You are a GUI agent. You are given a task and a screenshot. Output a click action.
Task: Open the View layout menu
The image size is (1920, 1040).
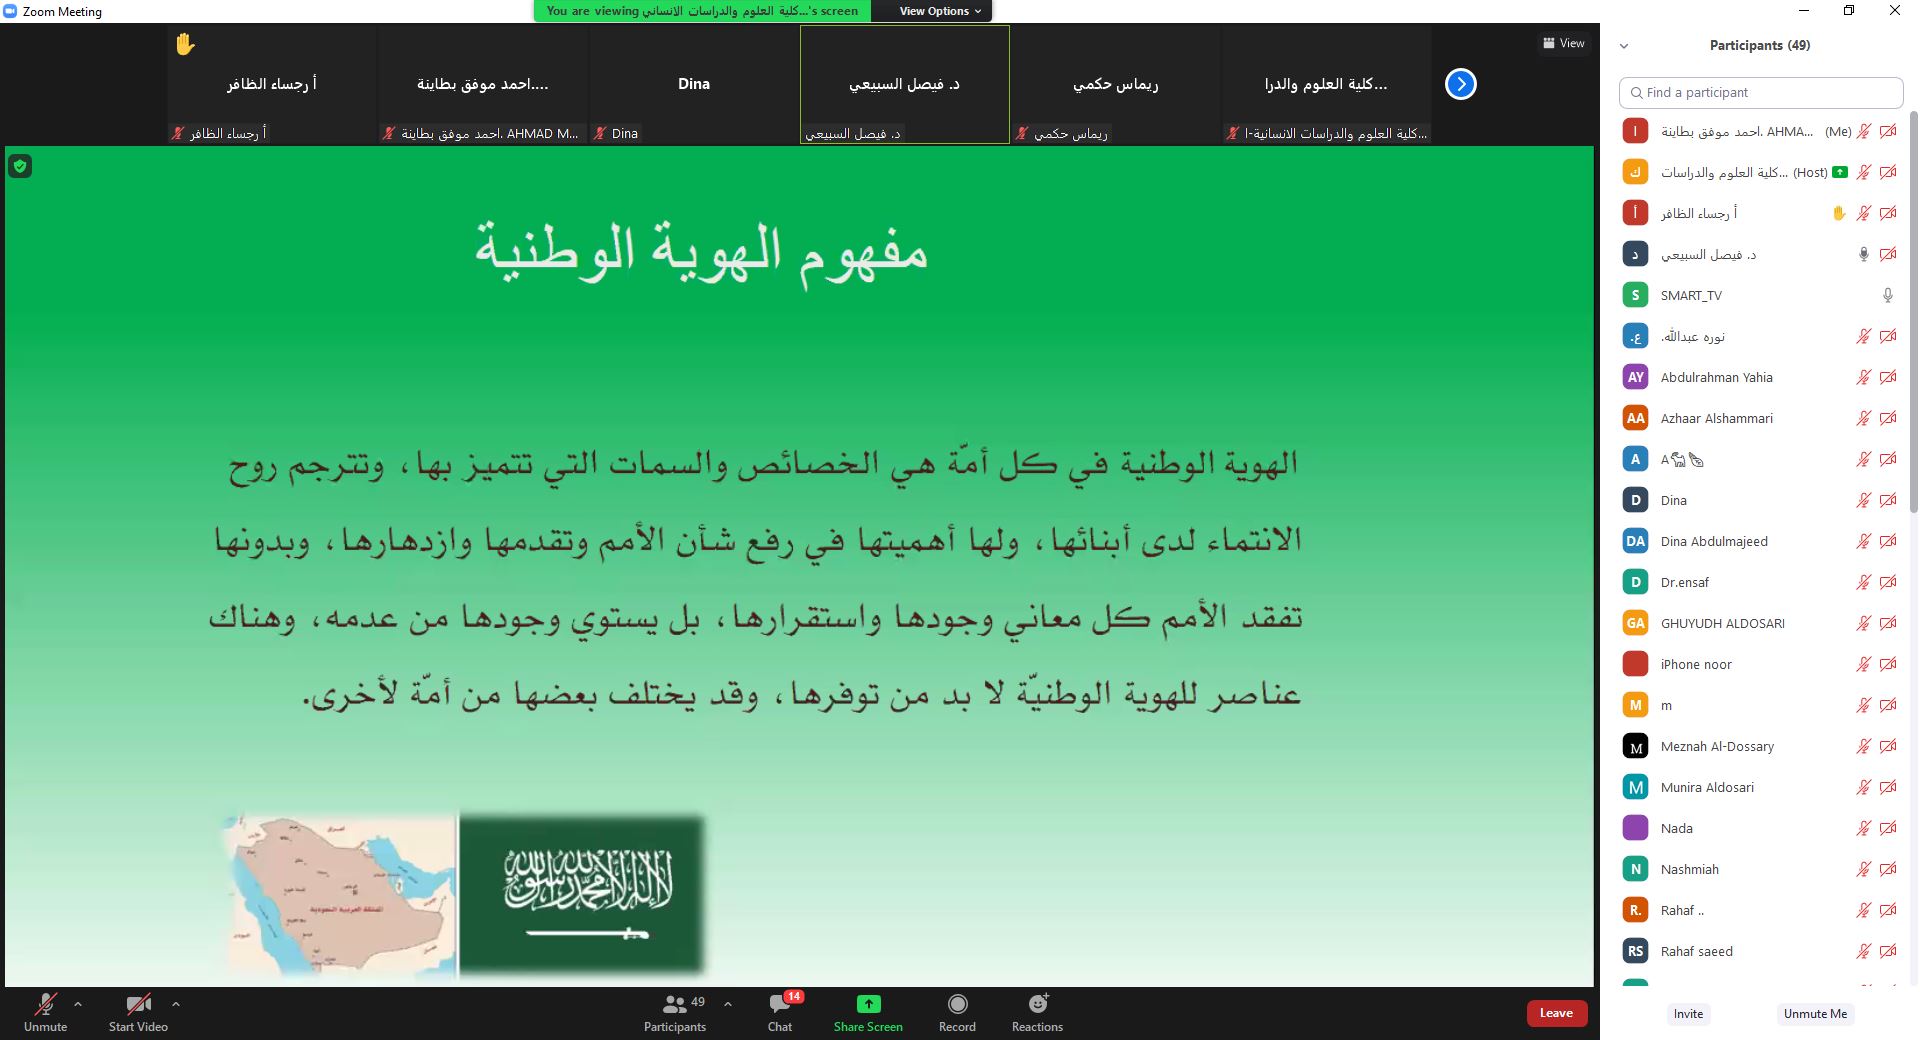point(1563,43)
